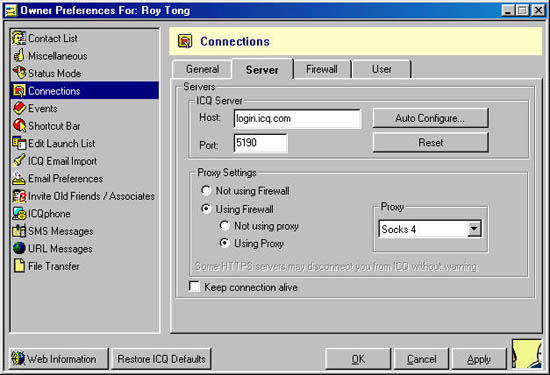Select SMS Messages in the sidebar
This screenshot has height=375, width=550.
pyautogui.click(x=61, y=231)
